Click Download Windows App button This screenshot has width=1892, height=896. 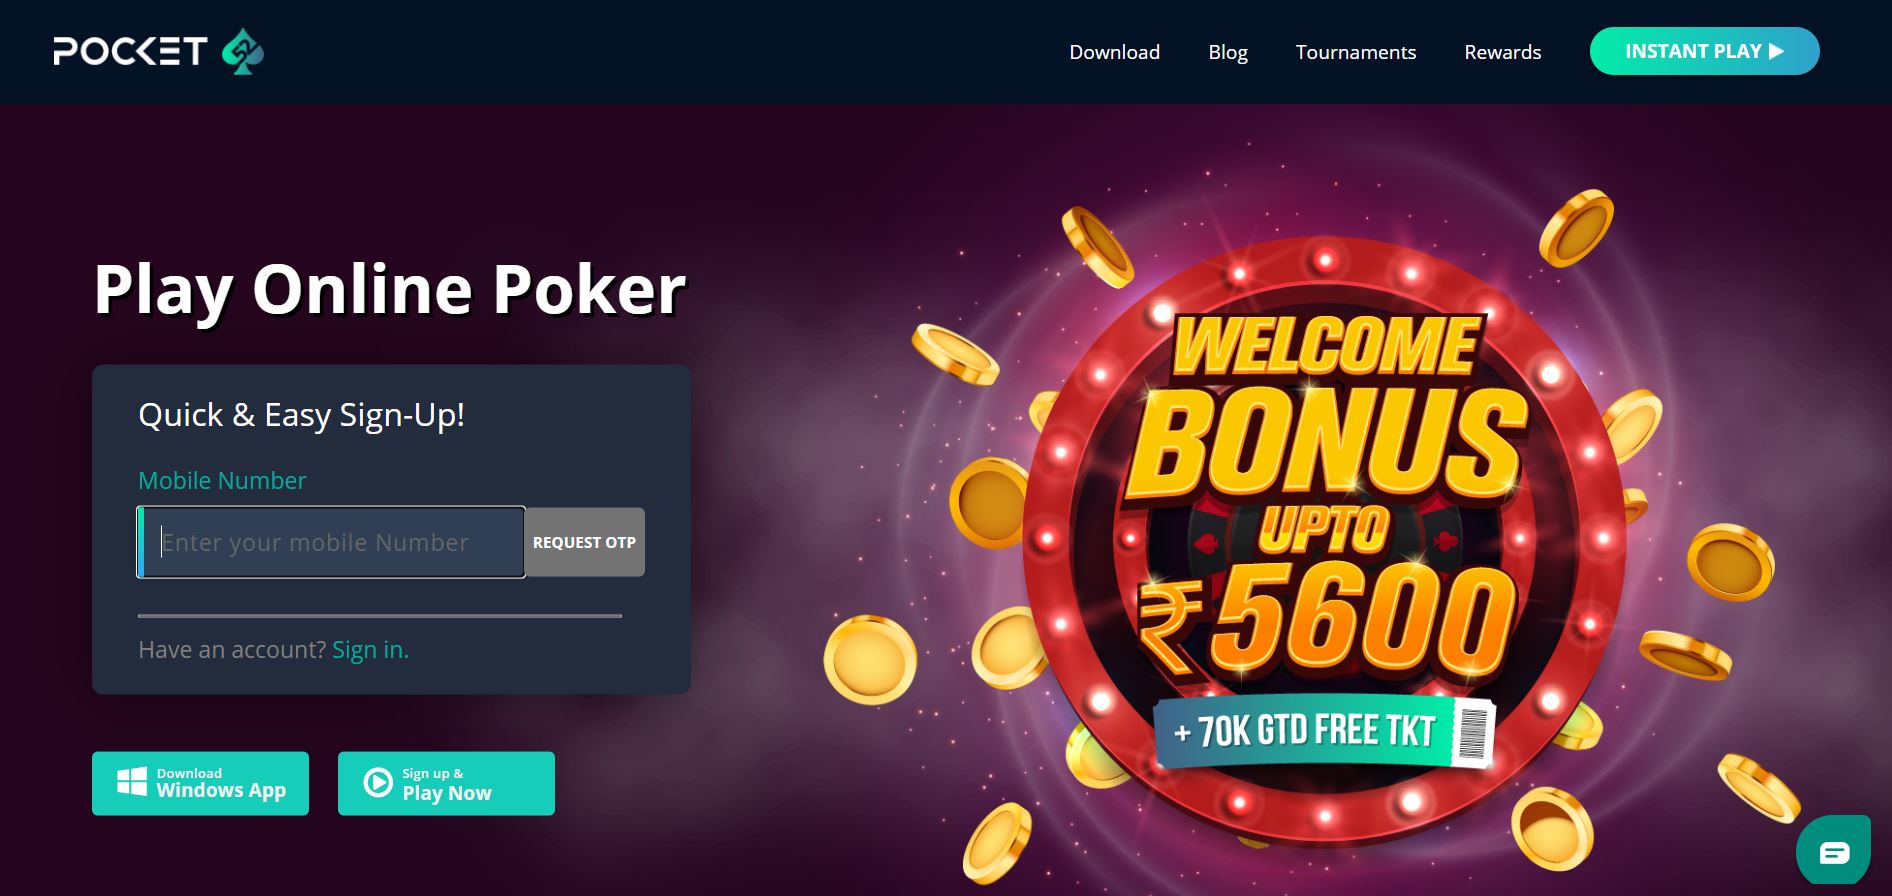pos(200,783)
